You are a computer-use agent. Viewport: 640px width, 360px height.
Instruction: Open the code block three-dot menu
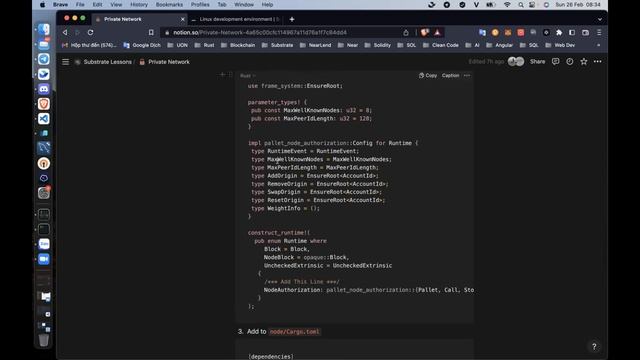[467, 76]
